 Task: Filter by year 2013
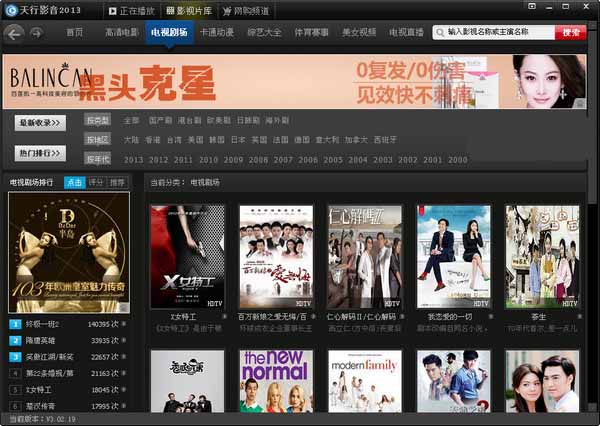point(134,160)
